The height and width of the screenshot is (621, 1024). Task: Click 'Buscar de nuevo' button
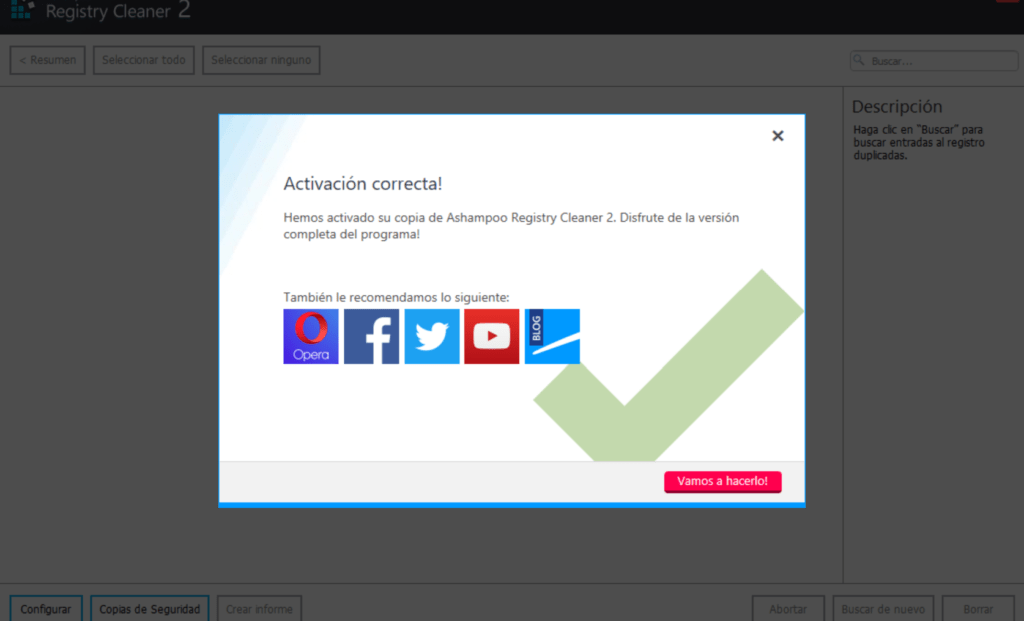(883, 609)
